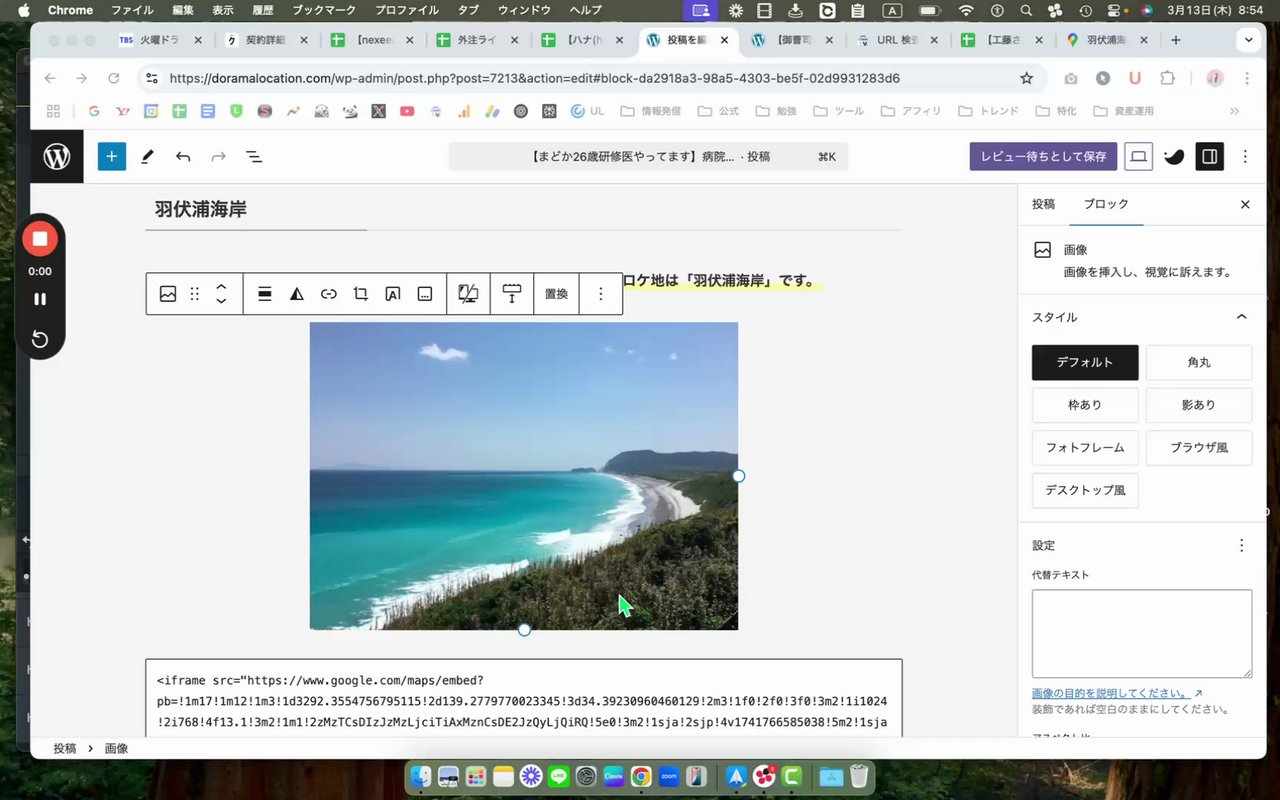Select the pencil edit tool
The width and height of the screenshot is (1280, 800).
click(147, 156)
